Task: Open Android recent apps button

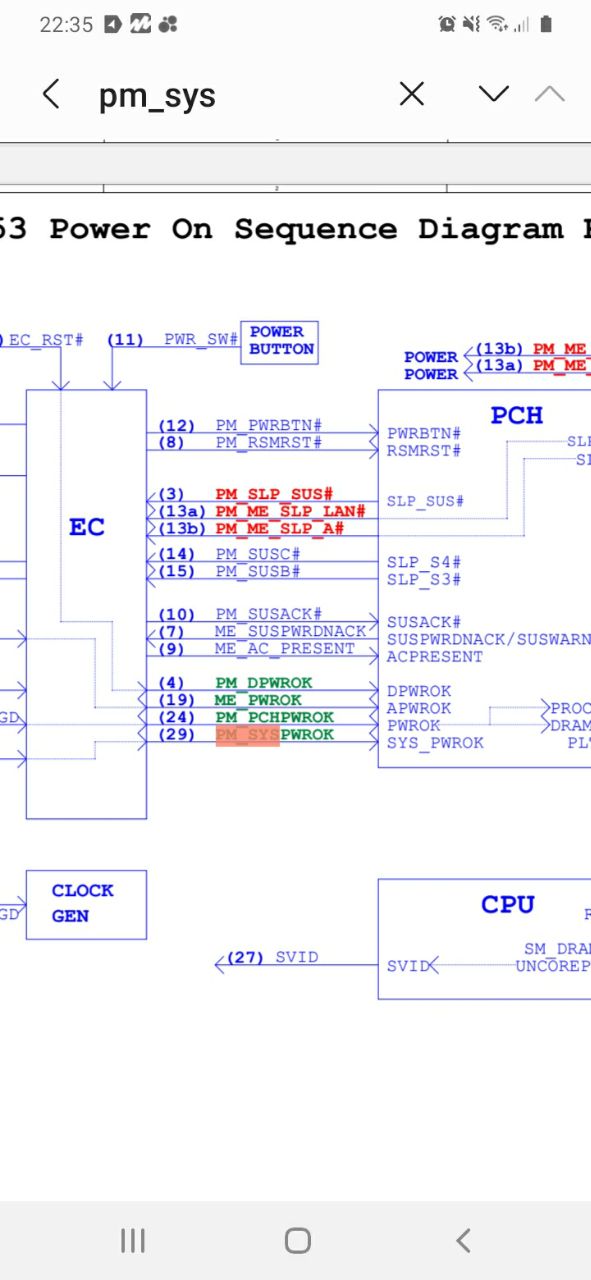Action: point(133,1241)
